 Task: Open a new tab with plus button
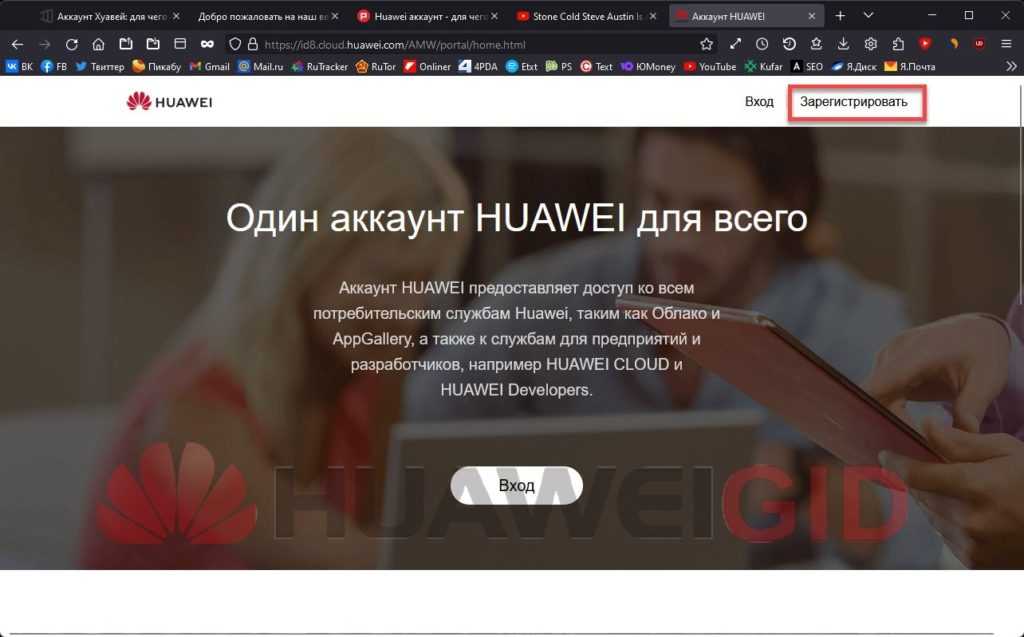tap(840, 16)
